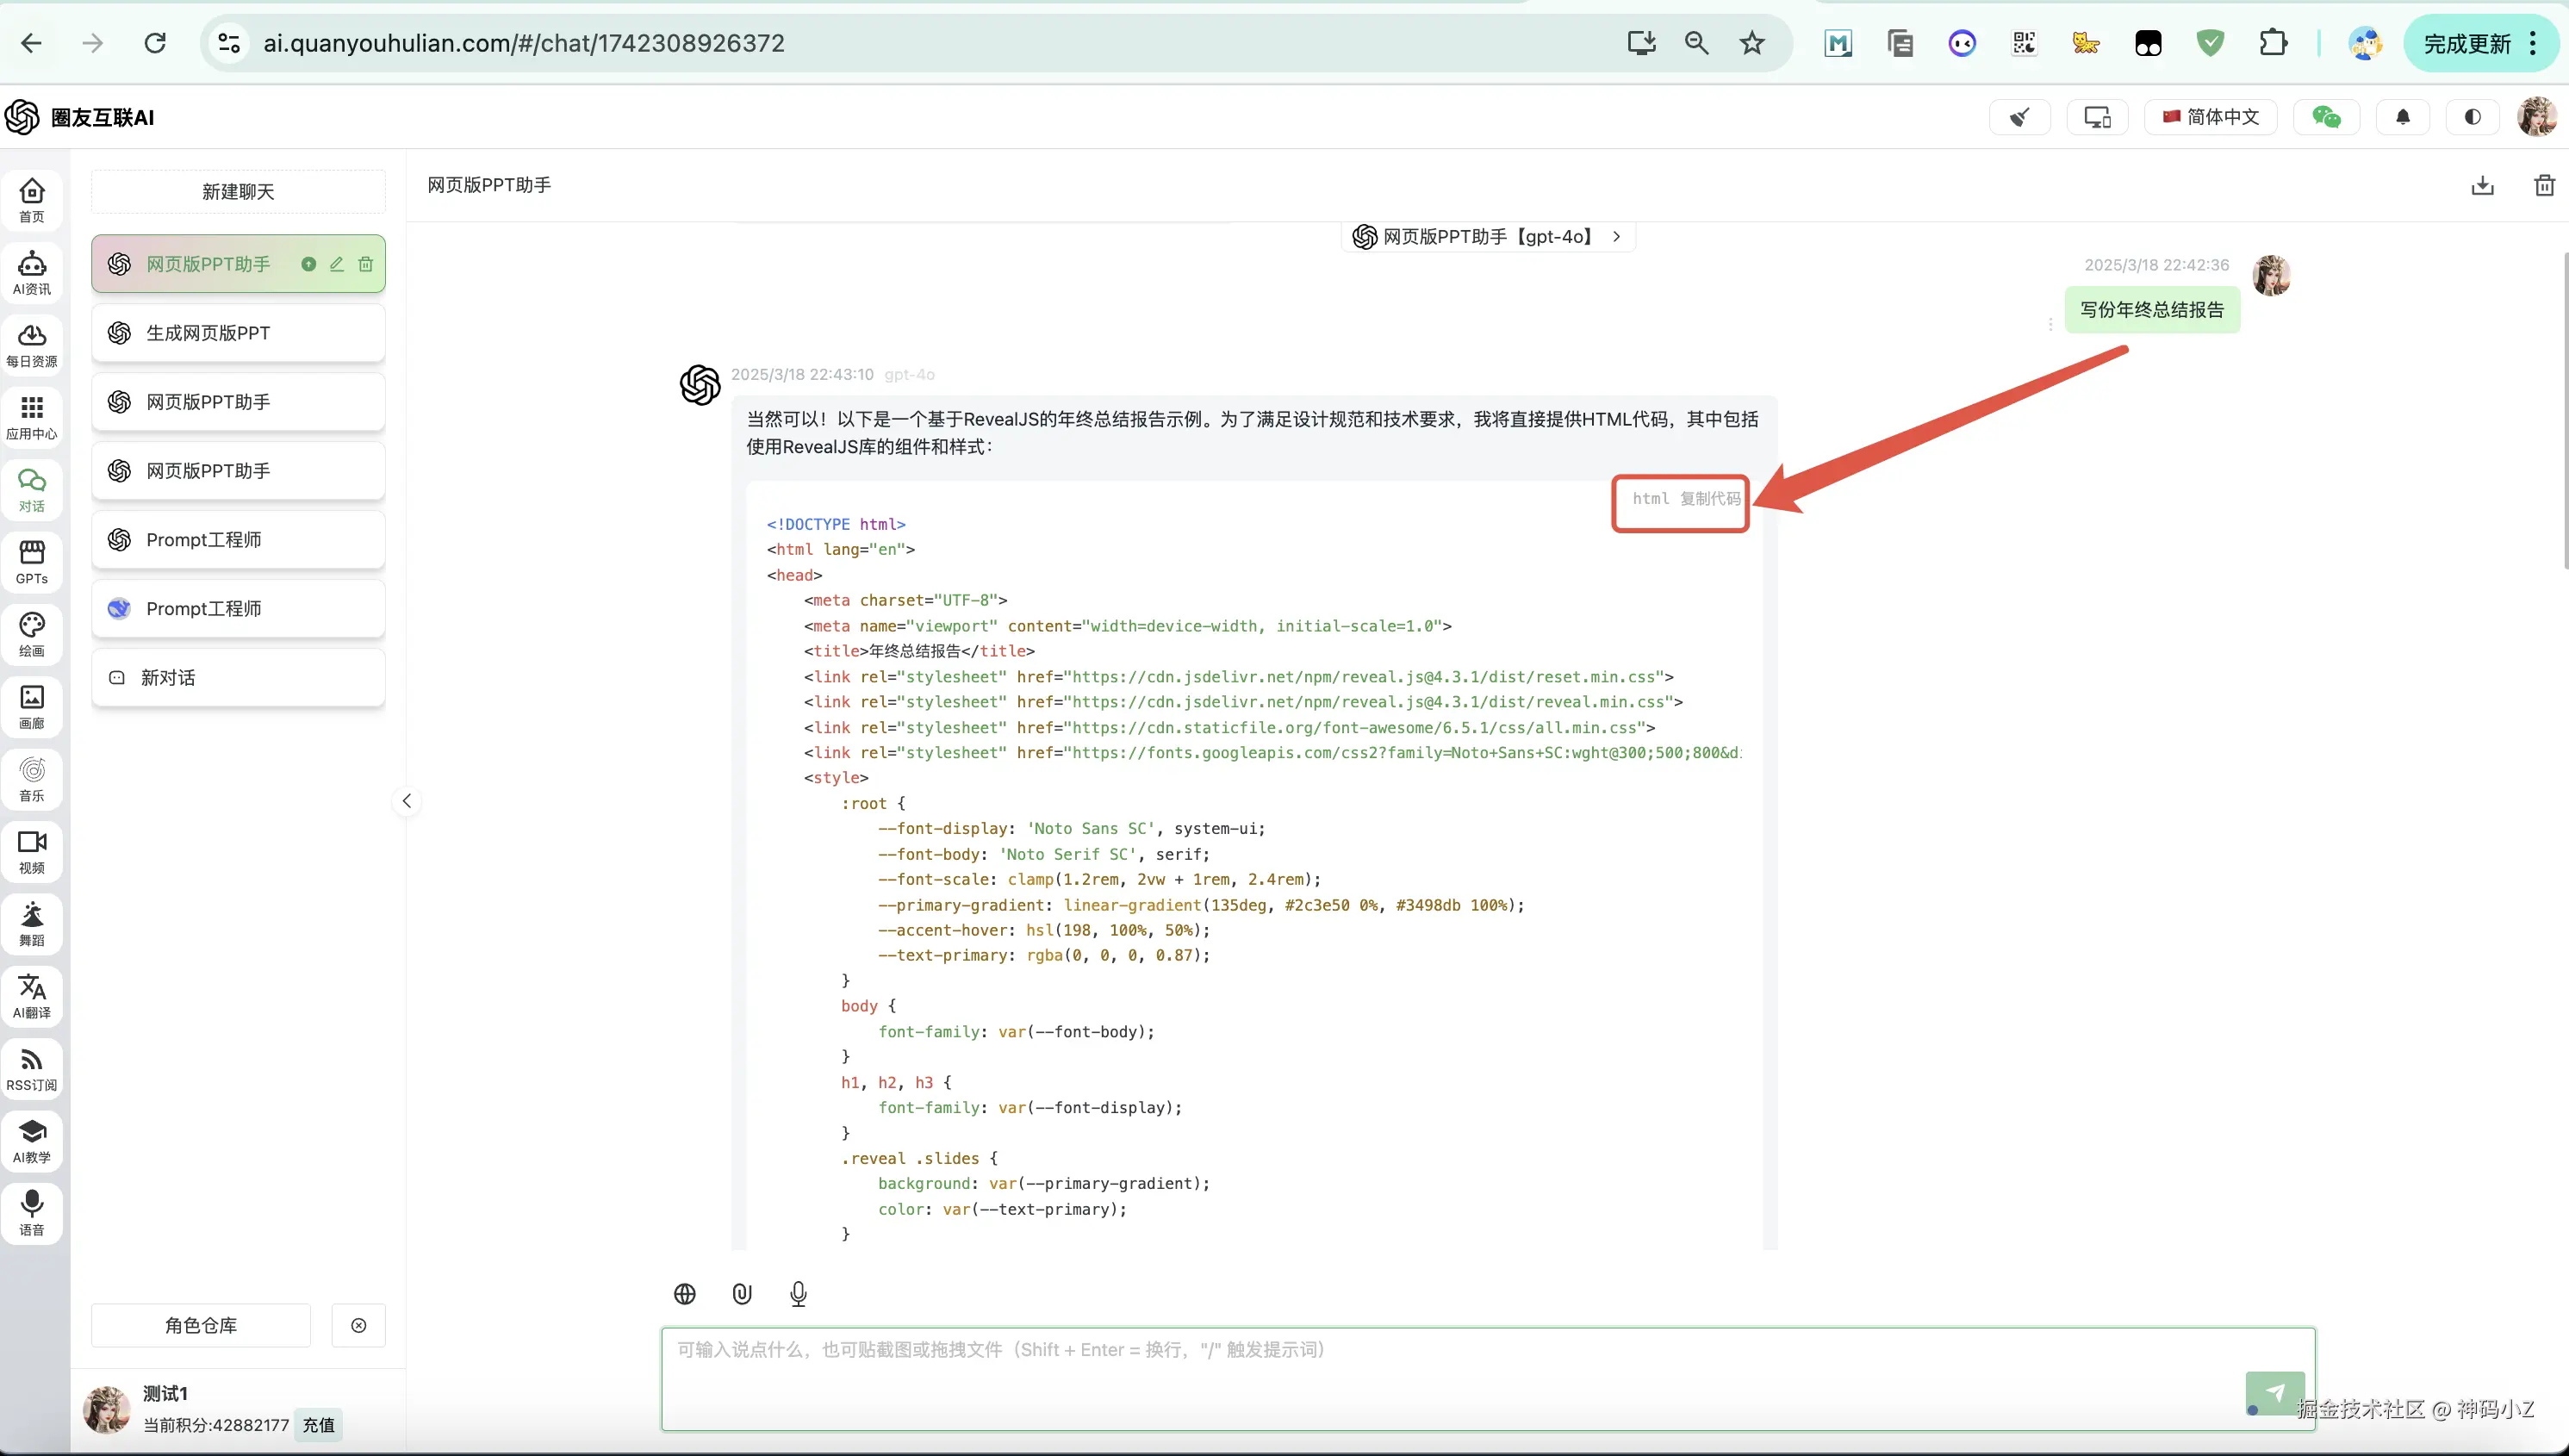Expand the 网页版PPT助手【gpt-4o】 model selector

click(x=1487, y=237)
